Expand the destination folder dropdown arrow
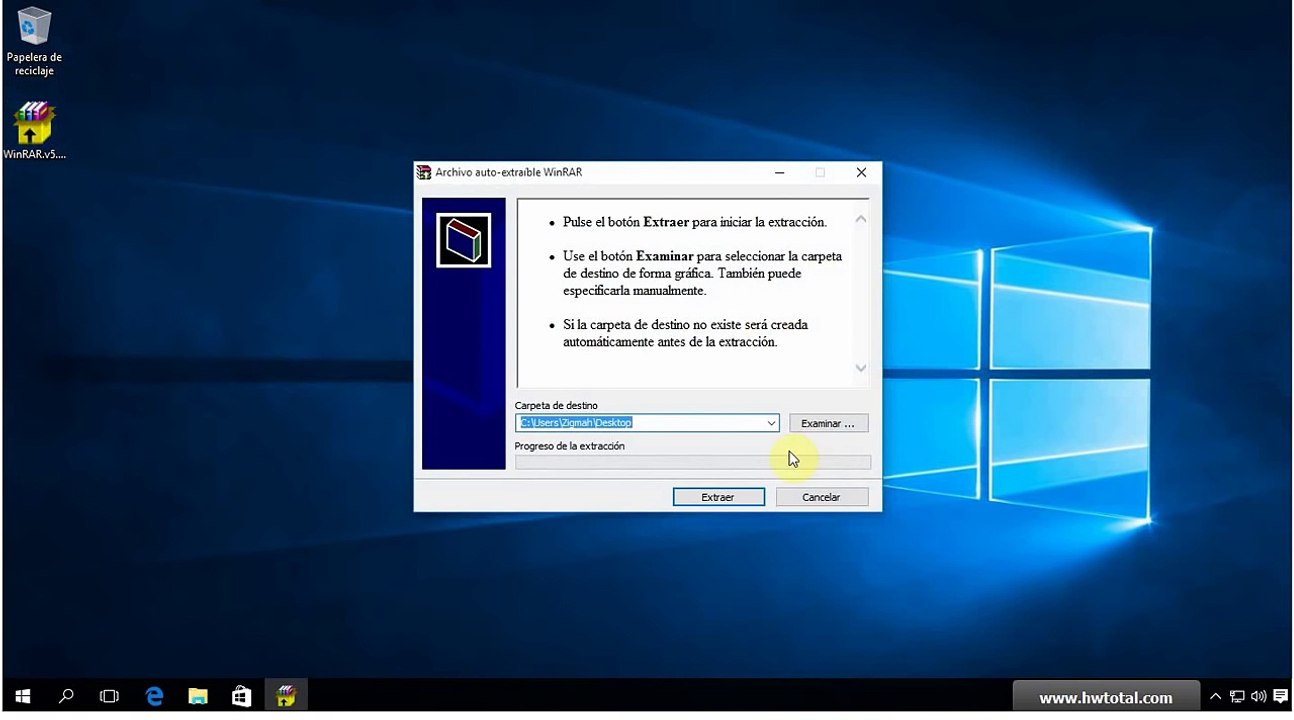1294x720 pixels. click(771, 423)
